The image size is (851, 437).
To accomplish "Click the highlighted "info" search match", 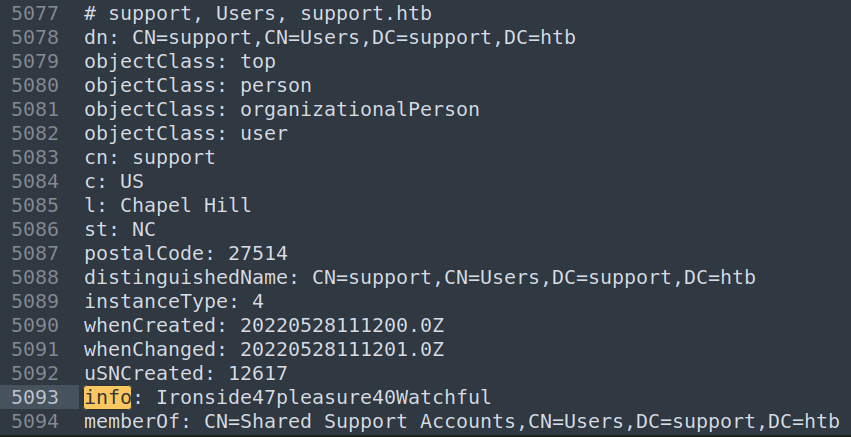I will point(107,397).
